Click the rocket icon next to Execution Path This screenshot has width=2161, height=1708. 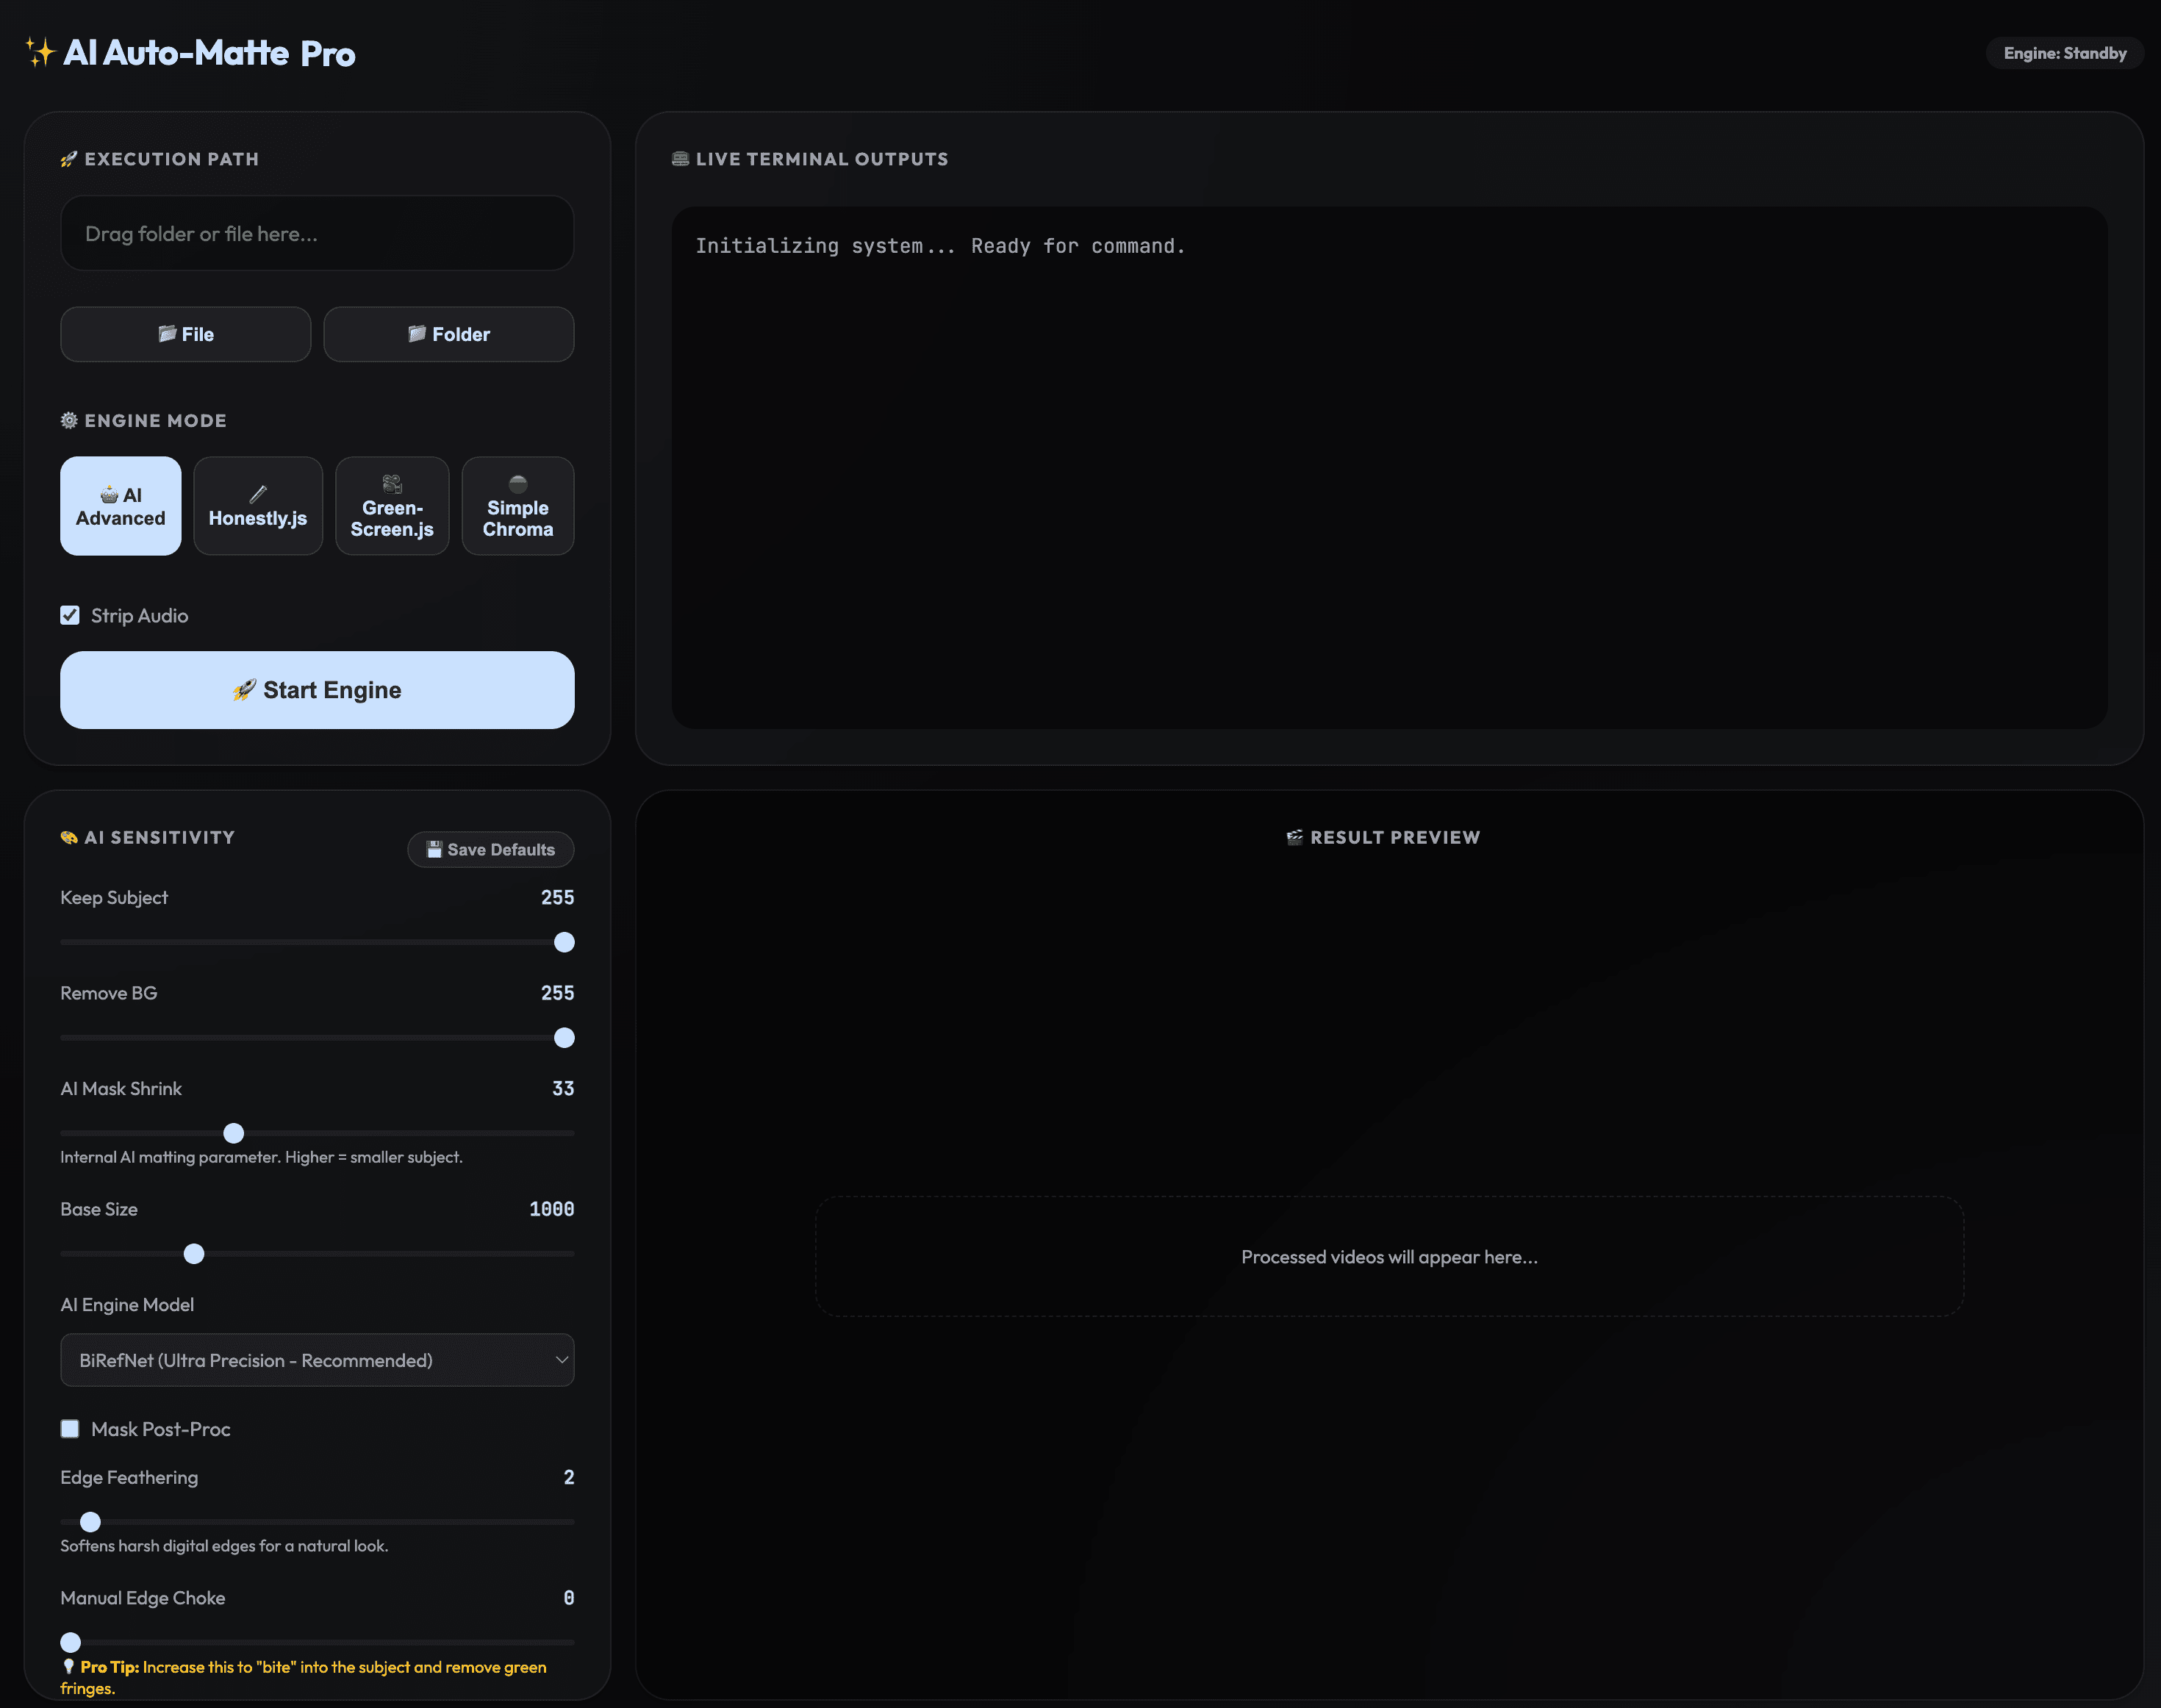[68, 159]
